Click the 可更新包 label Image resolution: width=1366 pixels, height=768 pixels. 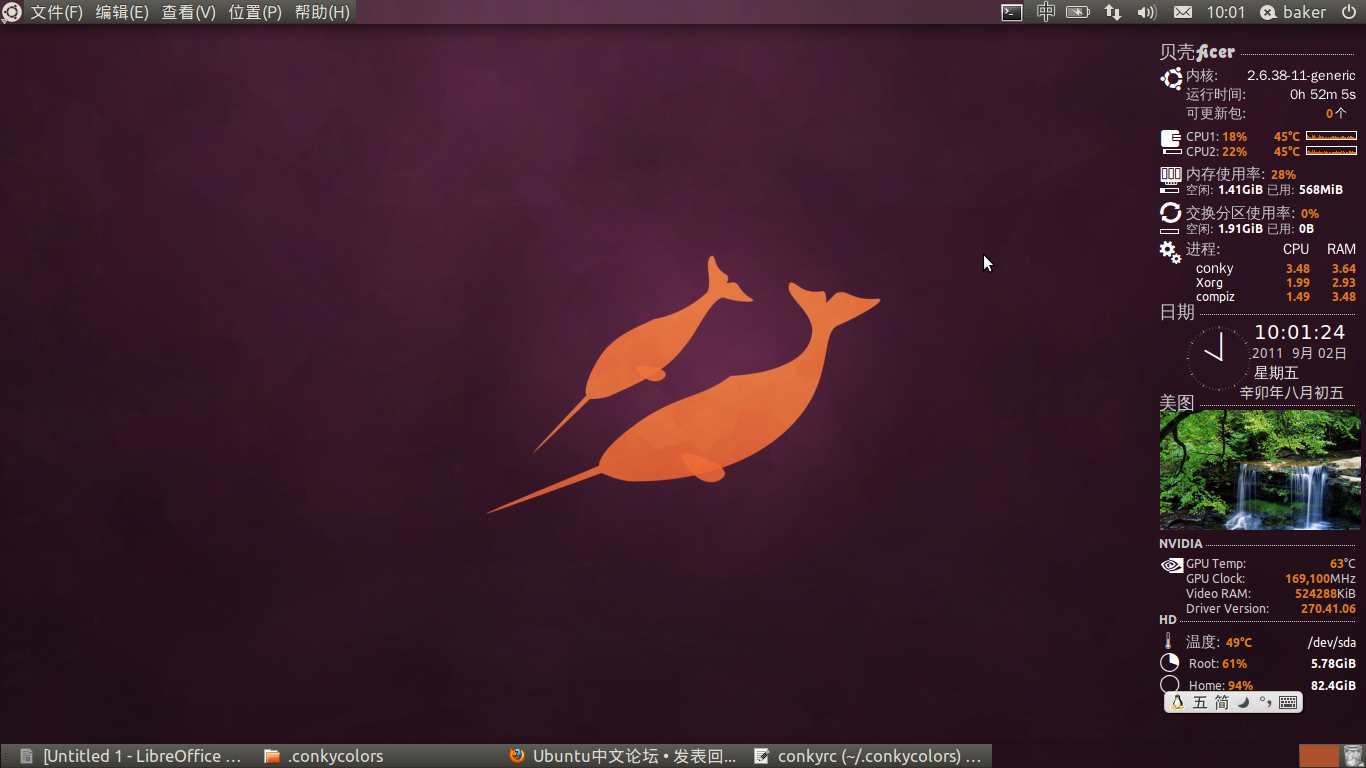pos(1216,113)
